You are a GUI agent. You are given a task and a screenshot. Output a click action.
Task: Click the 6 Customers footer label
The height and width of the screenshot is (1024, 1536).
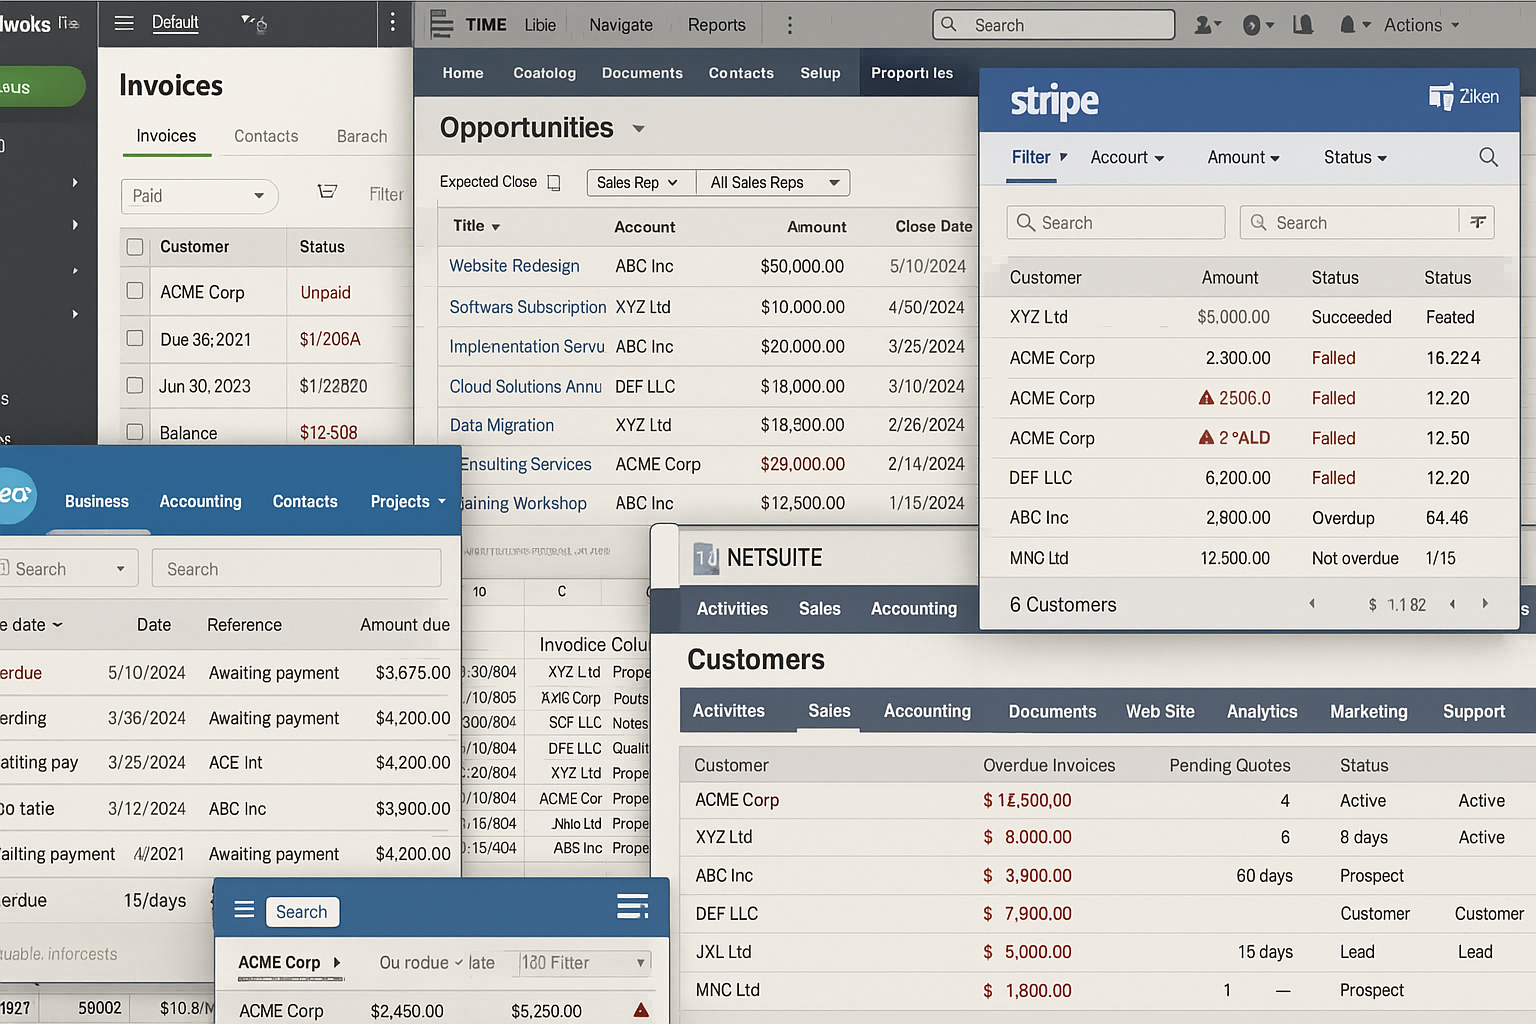1063,605
